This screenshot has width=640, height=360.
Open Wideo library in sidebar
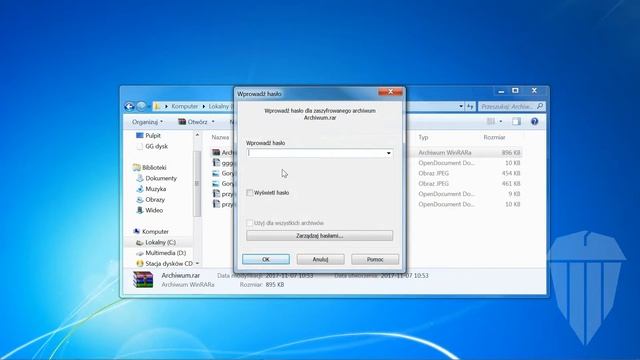coord(154,210)
